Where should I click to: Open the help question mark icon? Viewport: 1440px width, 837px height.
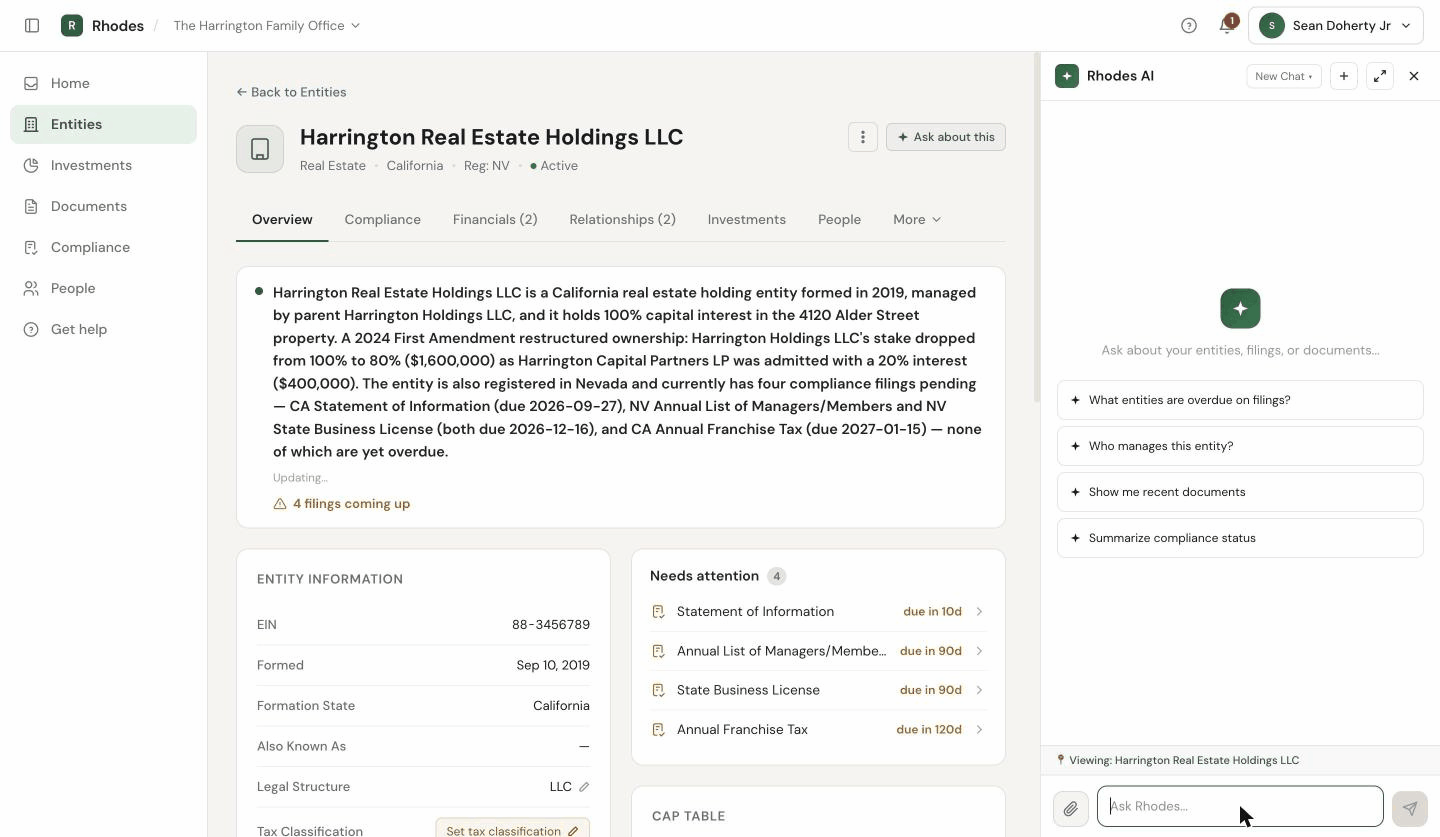click(x=1189, y=26)
